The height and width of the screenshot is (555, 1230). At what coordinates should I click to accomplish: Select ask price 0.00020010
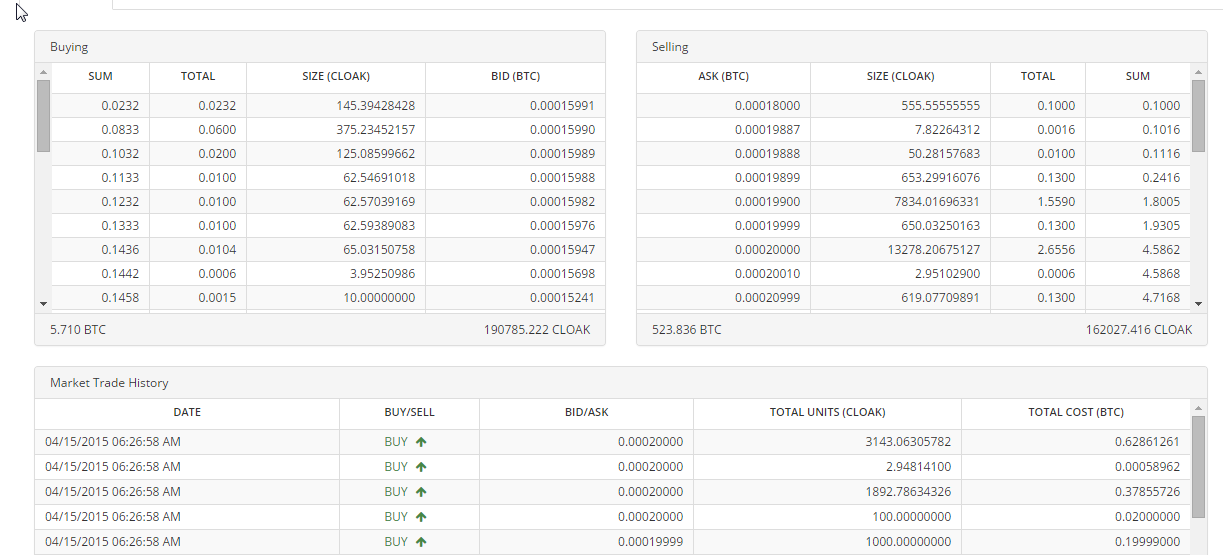(x=767, y=273)
